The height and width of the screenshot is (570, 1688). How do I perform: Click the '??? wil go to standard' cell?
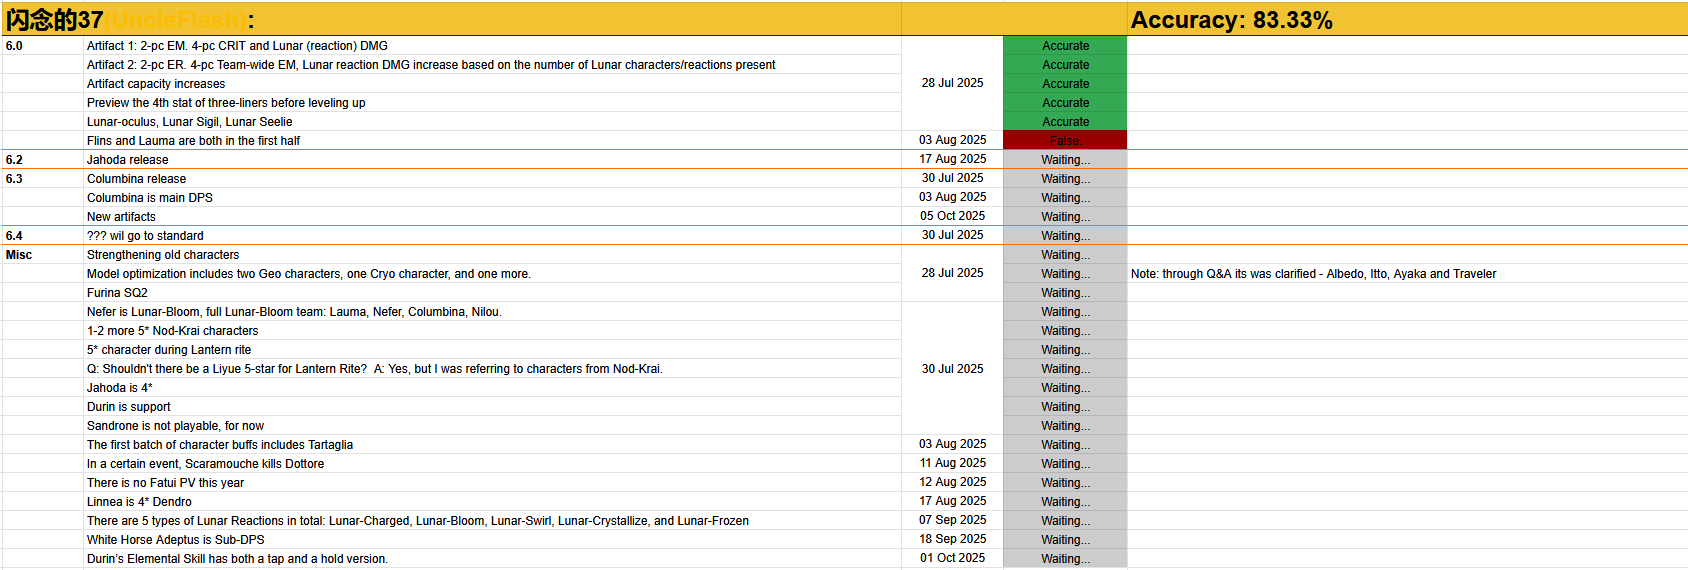pyautogui.click(x=492, y=236)
